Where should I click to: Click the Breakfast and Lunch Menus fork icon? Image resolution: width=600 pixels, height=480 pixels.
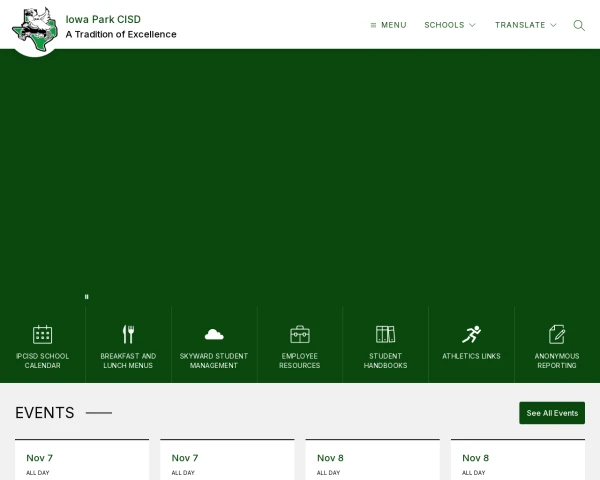point(128,335)
